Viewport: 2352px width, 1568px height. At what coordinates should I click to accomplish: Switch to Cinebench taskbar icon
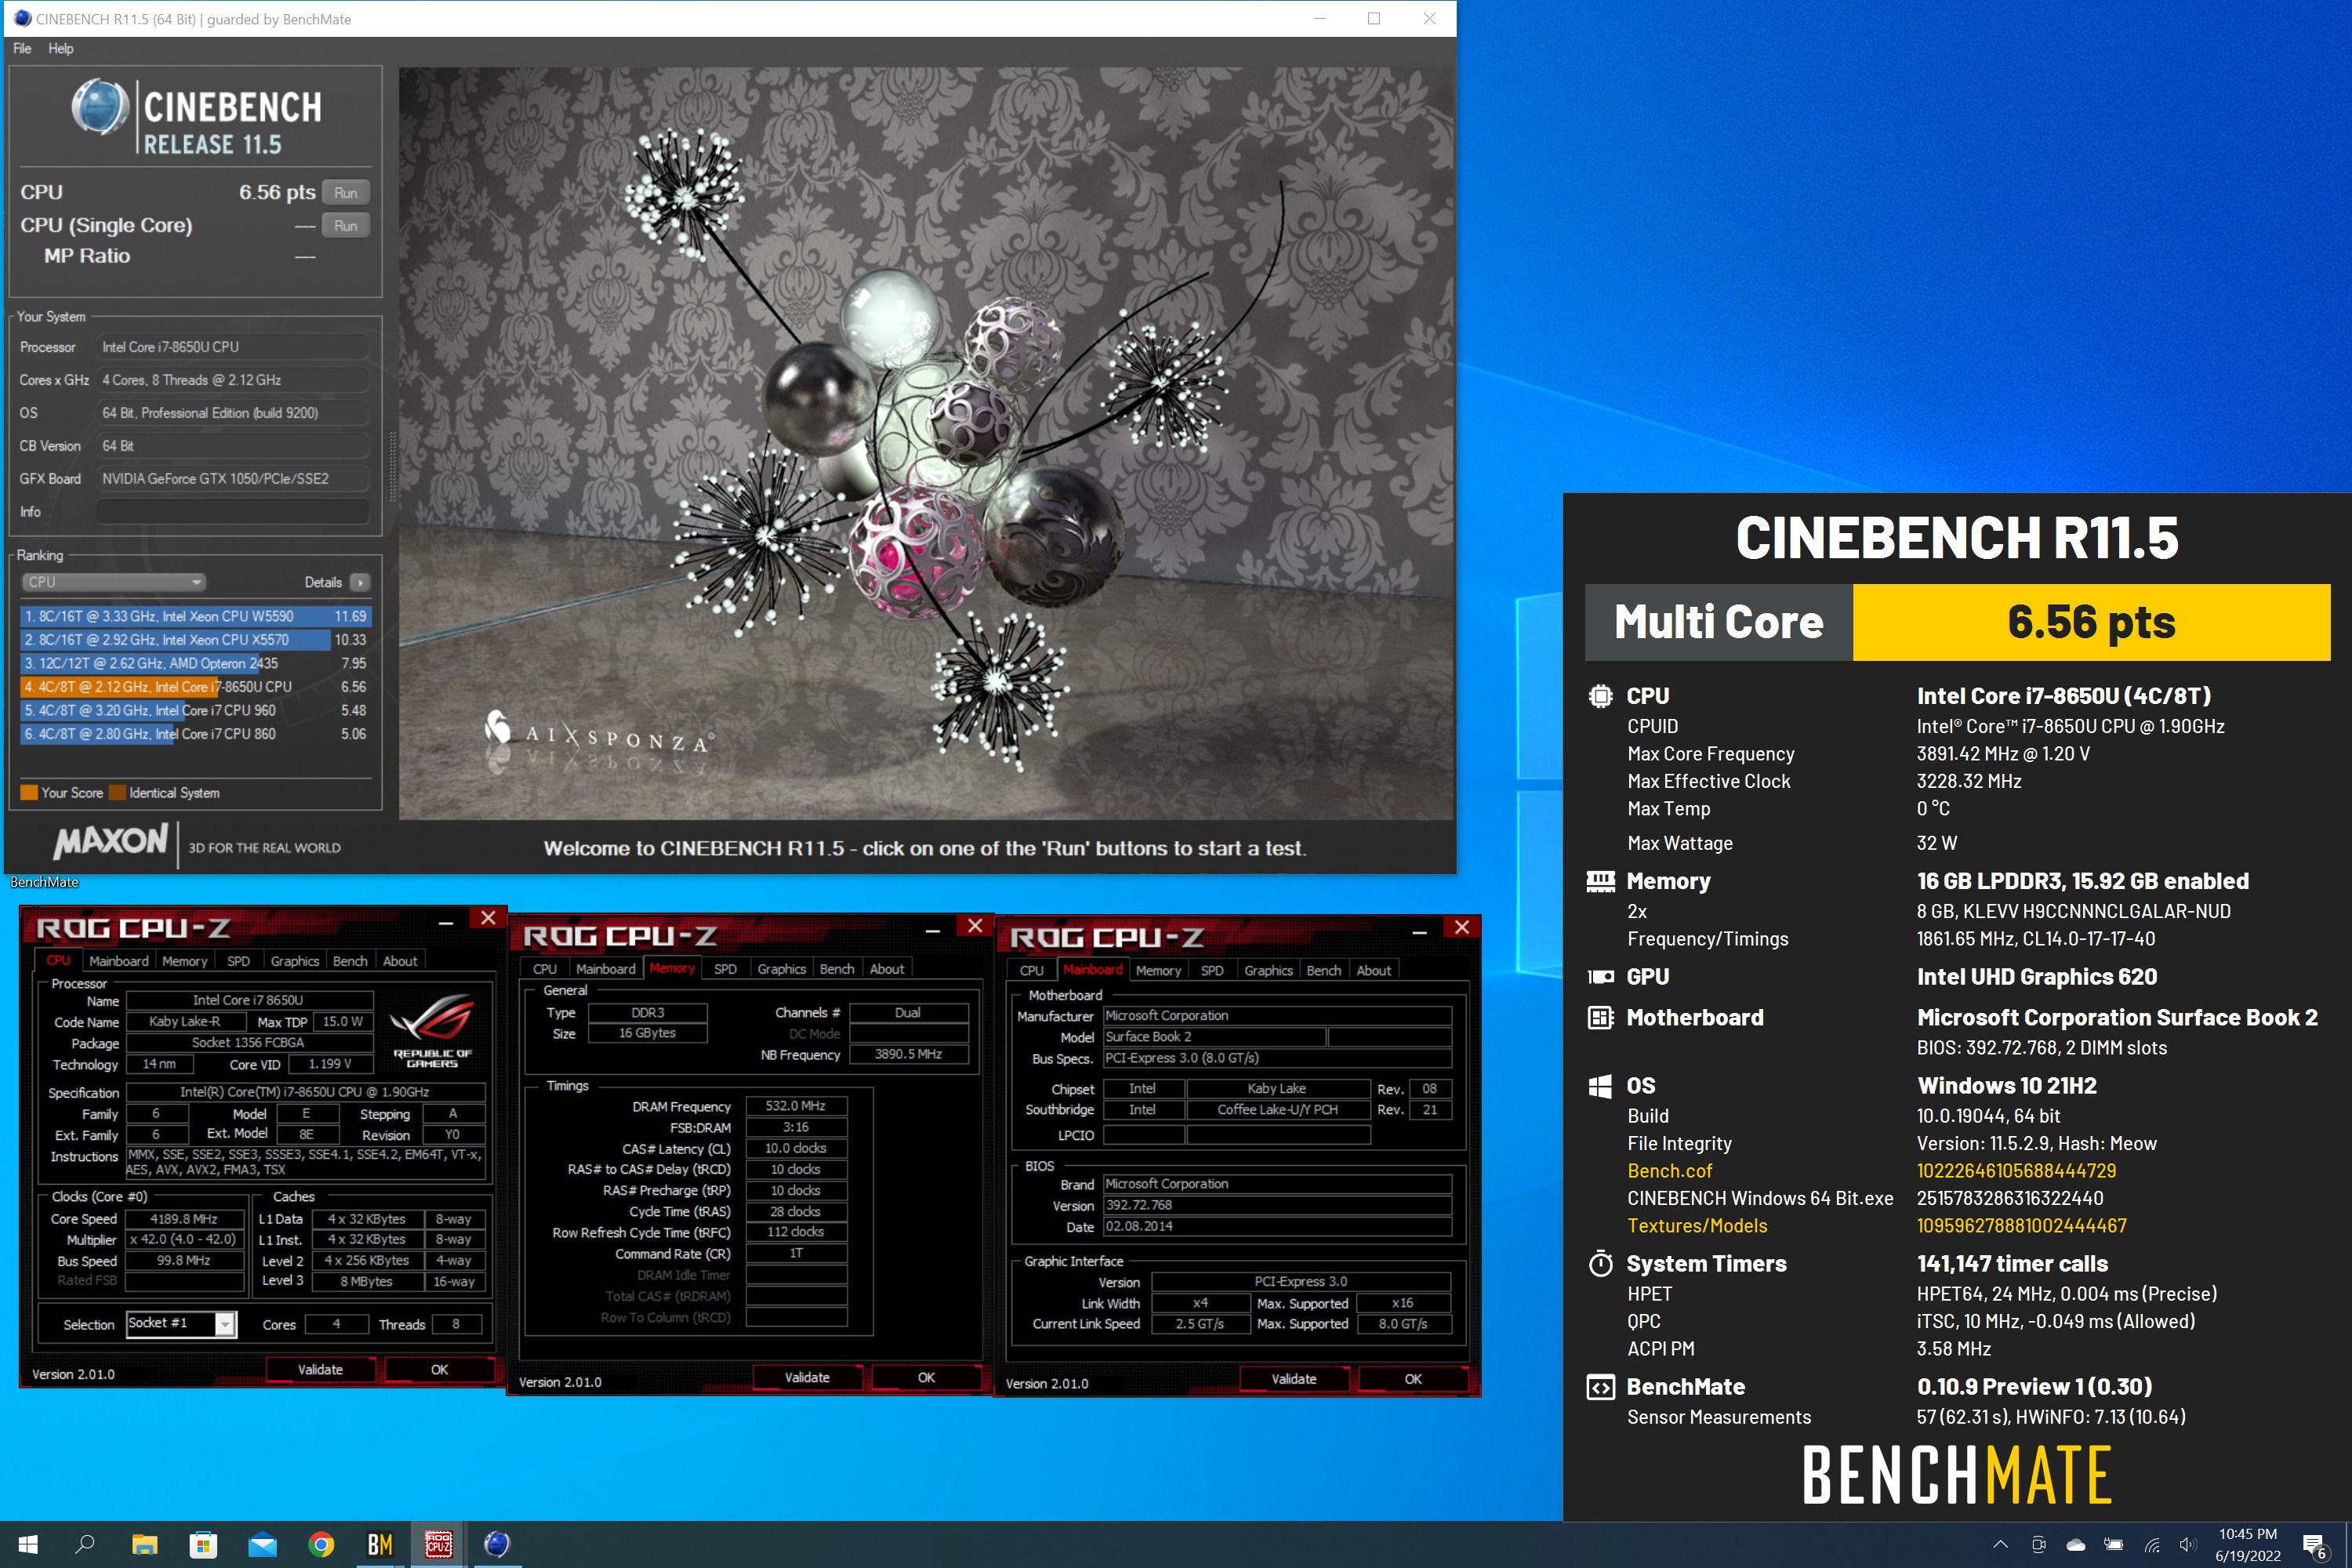point(497,1544)
